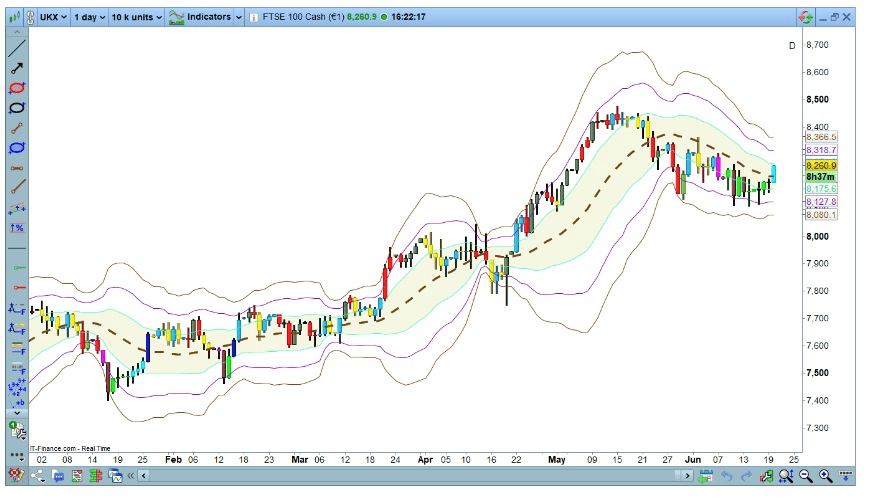Image resolution: width=869 pixels, height=503 pixels.
Task: Select the percentage change measurement tool
Action: [x=17, y=228]
